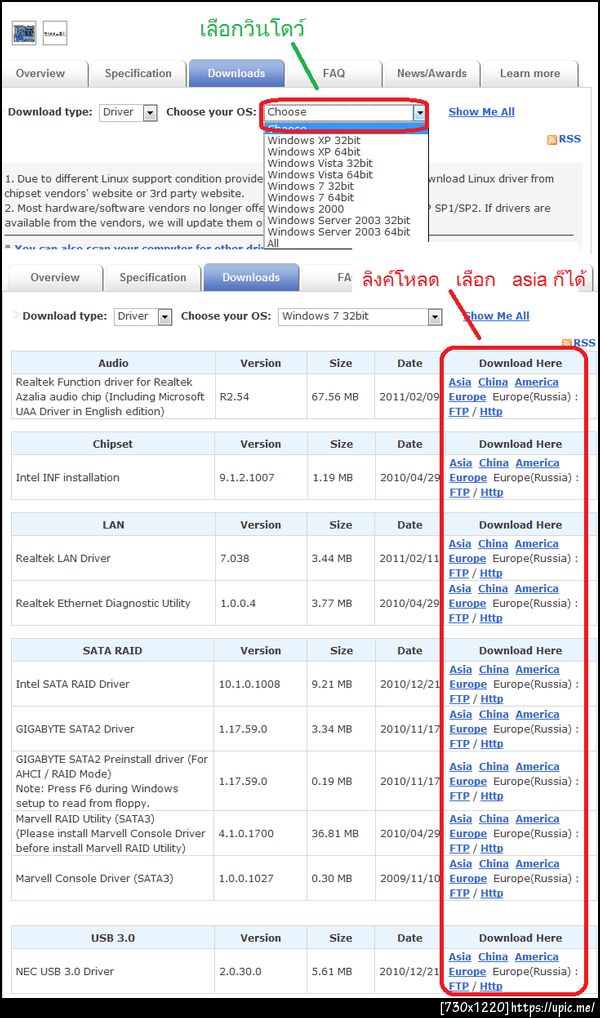Select All in the OS list
The image size is (600, 1018).
coord(273,243)
